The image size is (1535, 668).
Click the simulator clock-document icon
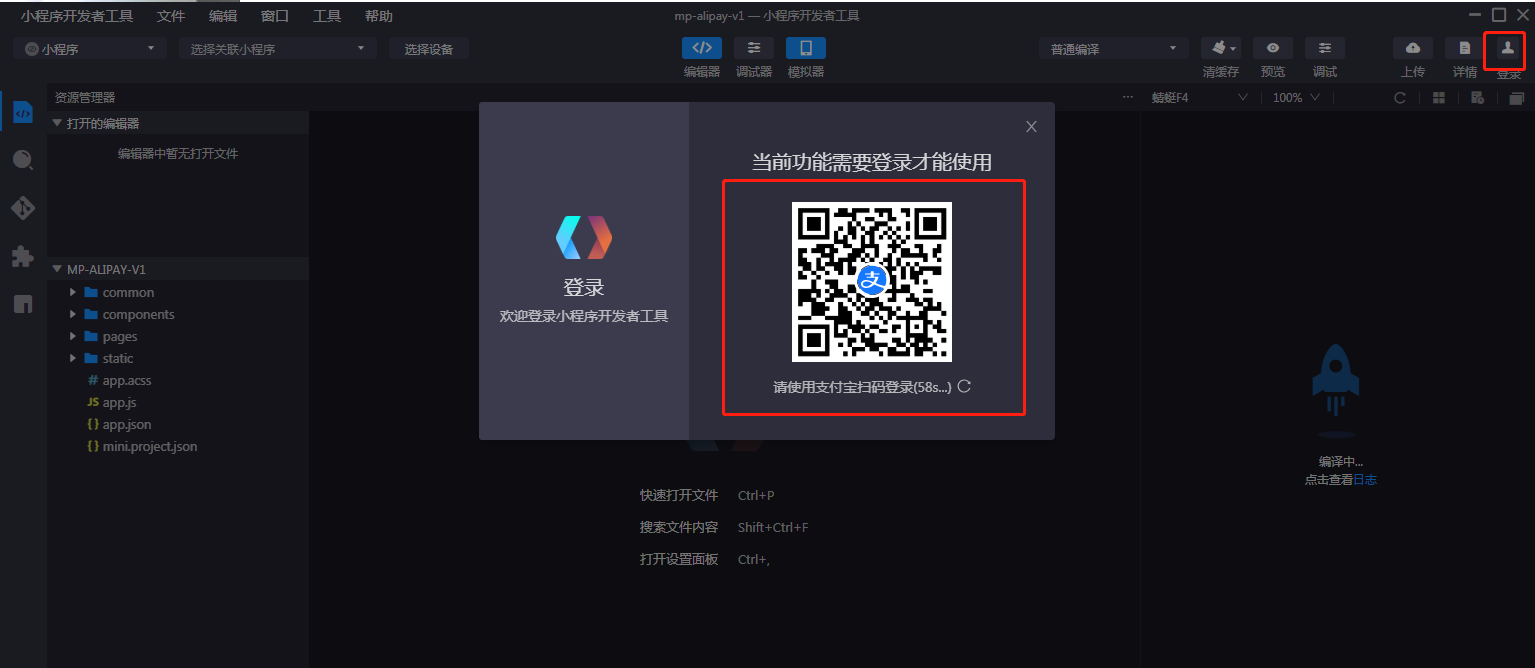click(1477, 98)
